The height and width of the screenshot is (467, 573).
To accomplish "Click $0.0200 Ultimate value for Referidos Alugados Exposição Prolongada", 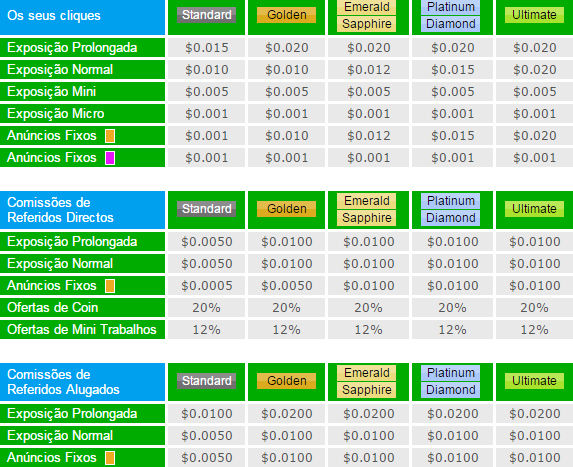I will click(x=535, y=414).
